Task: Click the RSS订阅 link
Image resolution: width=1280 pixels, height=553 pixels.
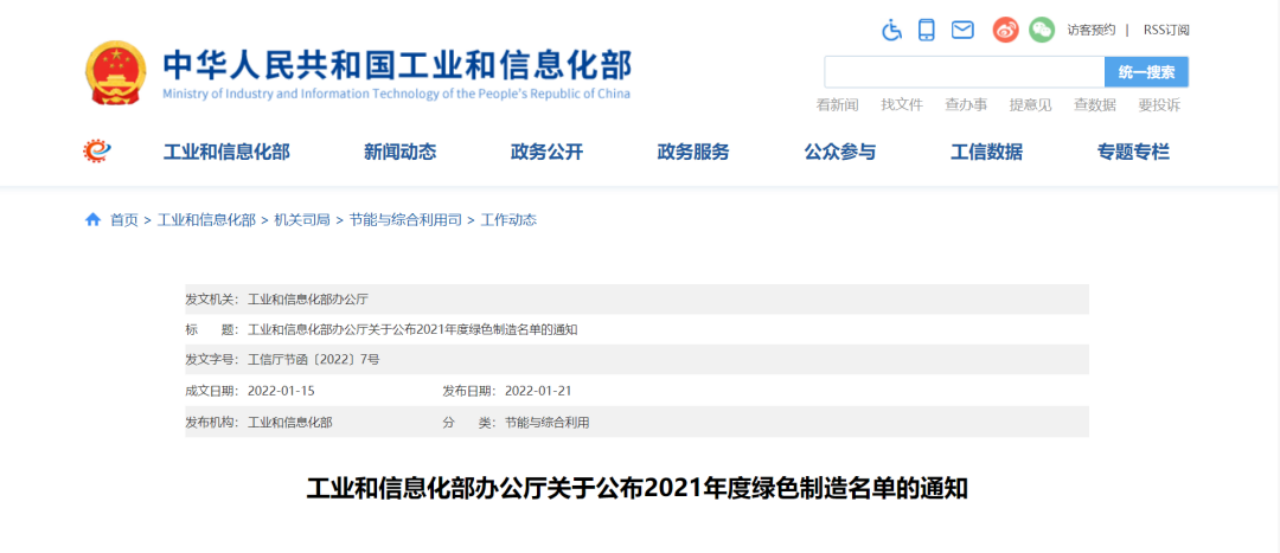Action: [x=1166, y=30]
